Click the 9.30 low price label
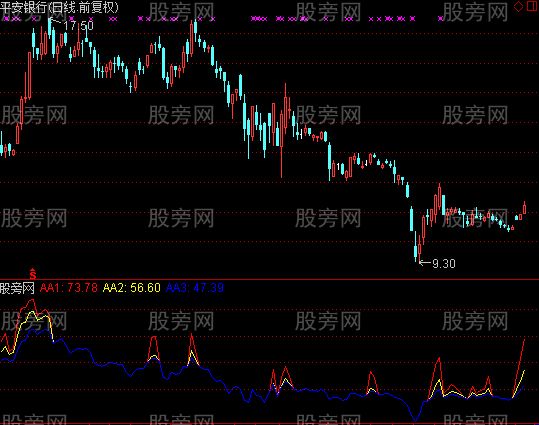 pos(444,264)
